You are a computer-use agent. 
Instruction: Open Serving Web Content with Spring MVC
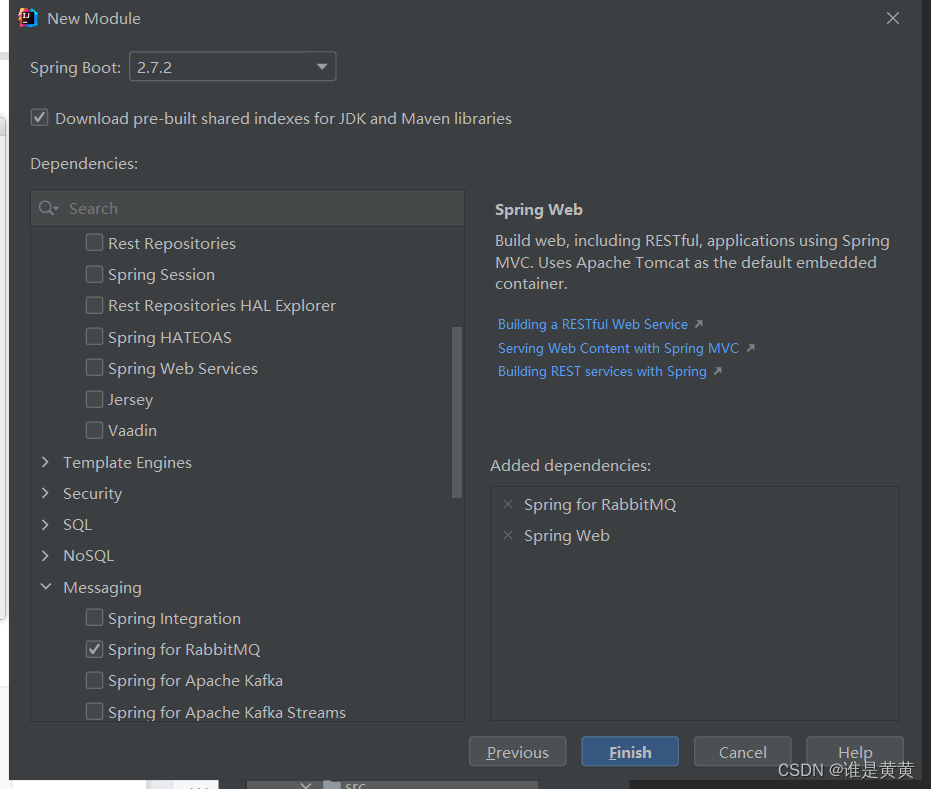(618, 348)
